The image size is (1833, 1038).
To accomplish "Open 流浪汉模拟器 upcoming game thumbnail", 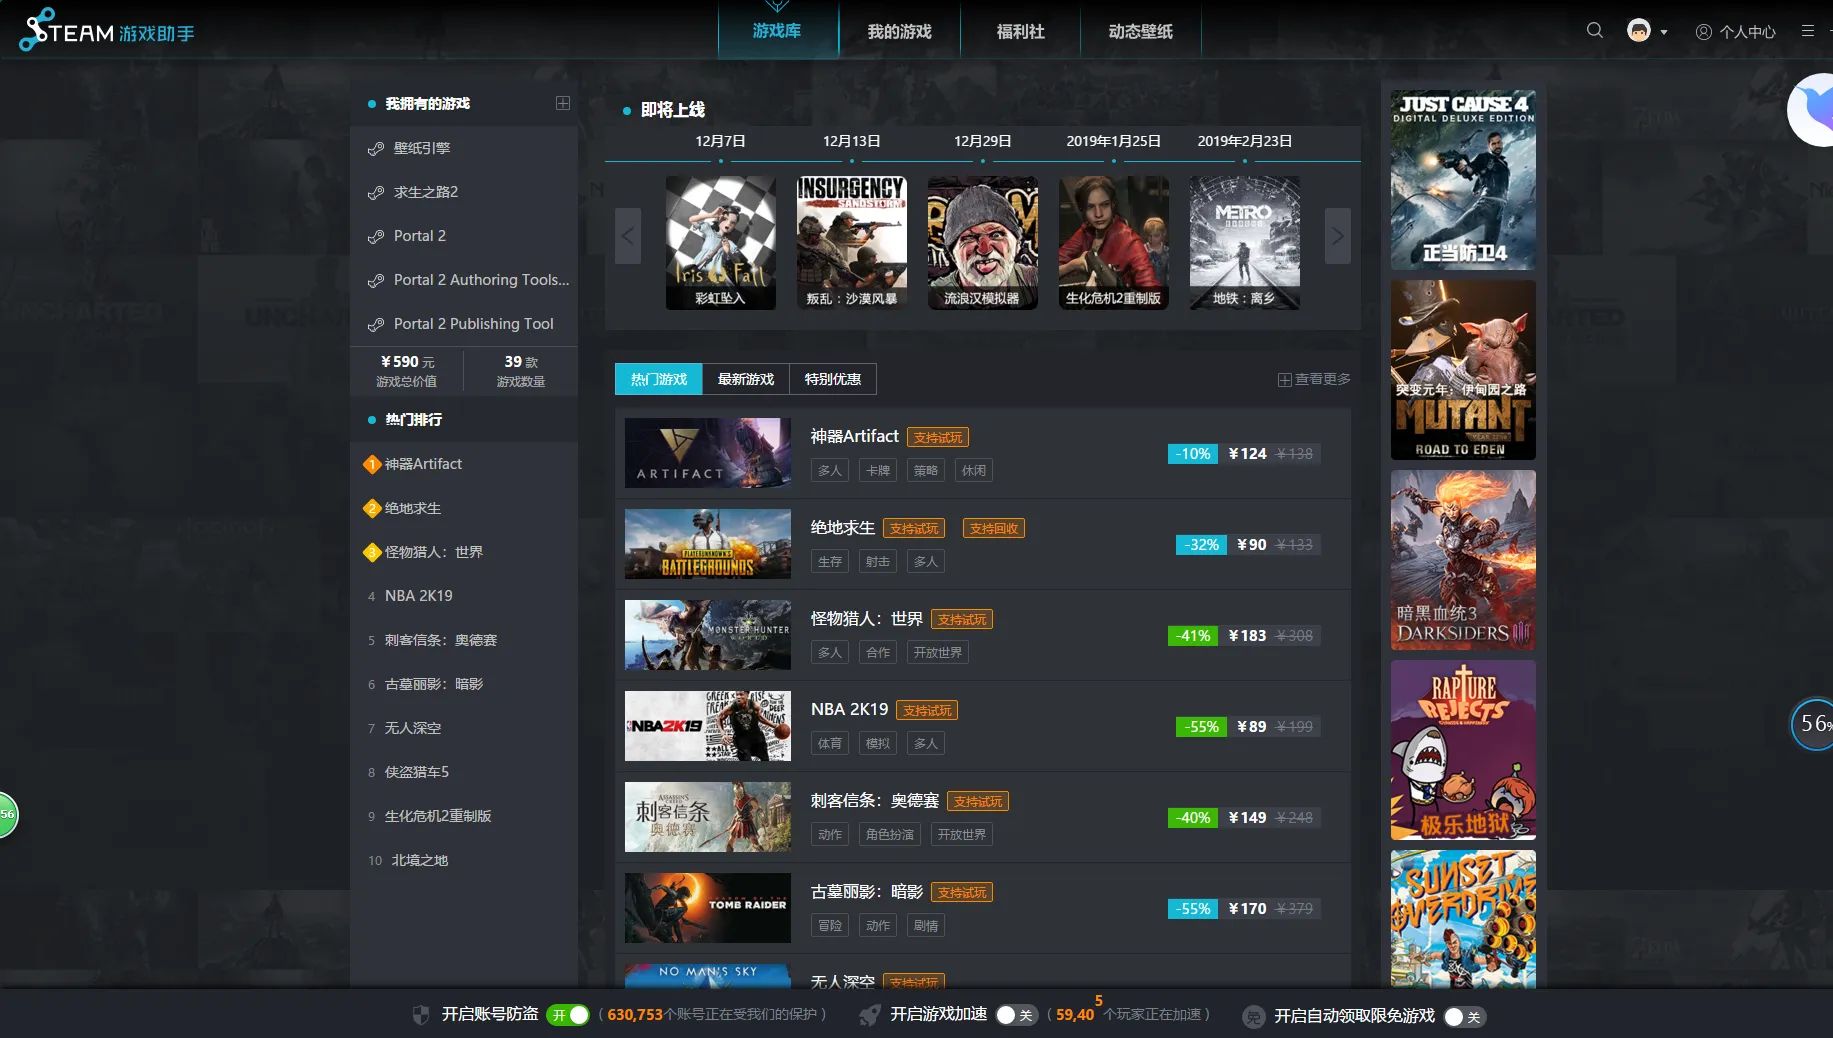I will point(982,242).
